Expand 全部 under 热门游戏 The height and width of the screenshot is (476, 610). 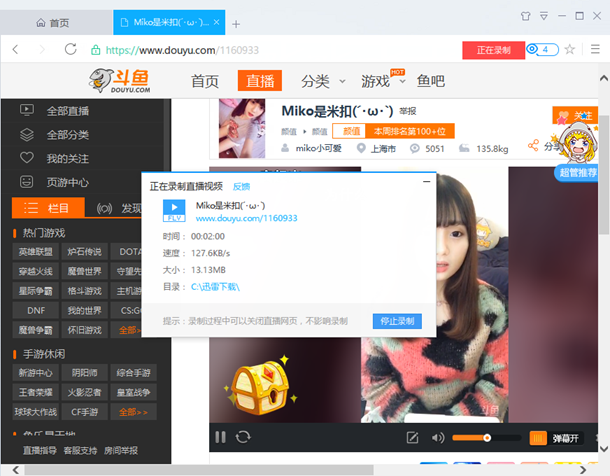click(128, 330)
